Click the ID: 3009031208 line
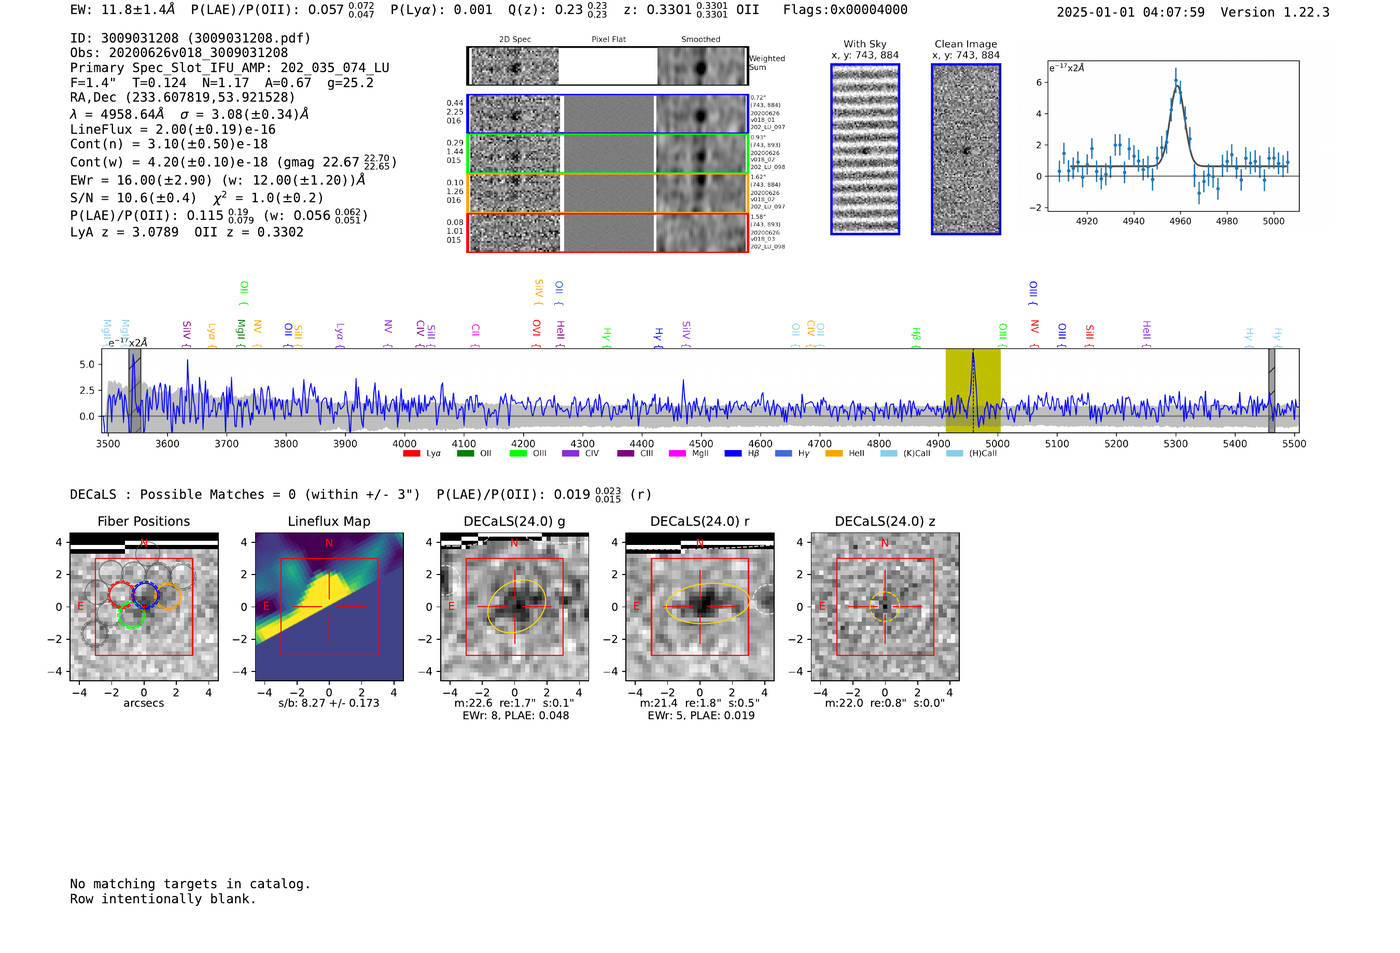 point(190,38)
